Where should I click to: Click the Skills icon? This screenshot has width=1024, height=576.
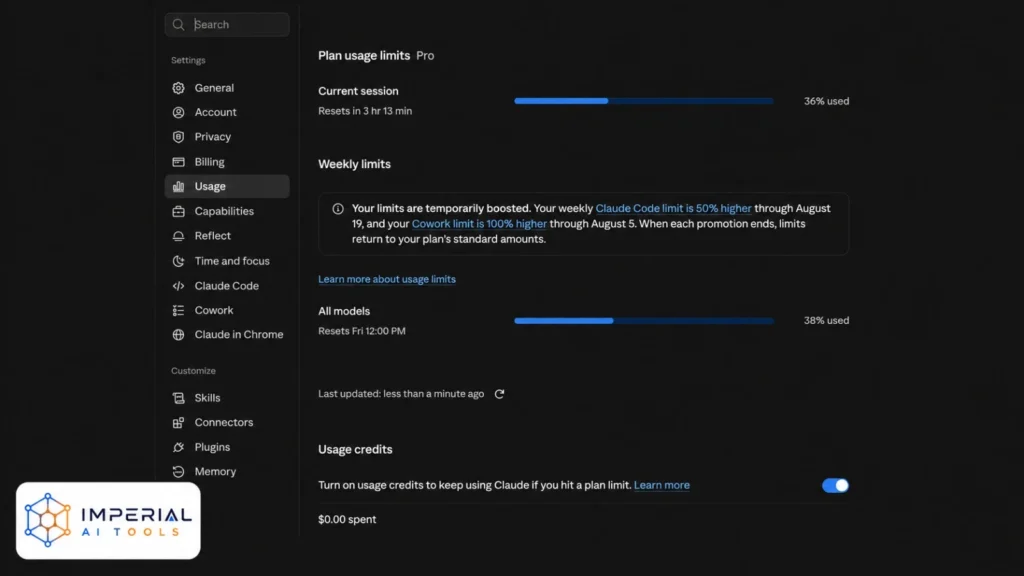tap(178, 398)
